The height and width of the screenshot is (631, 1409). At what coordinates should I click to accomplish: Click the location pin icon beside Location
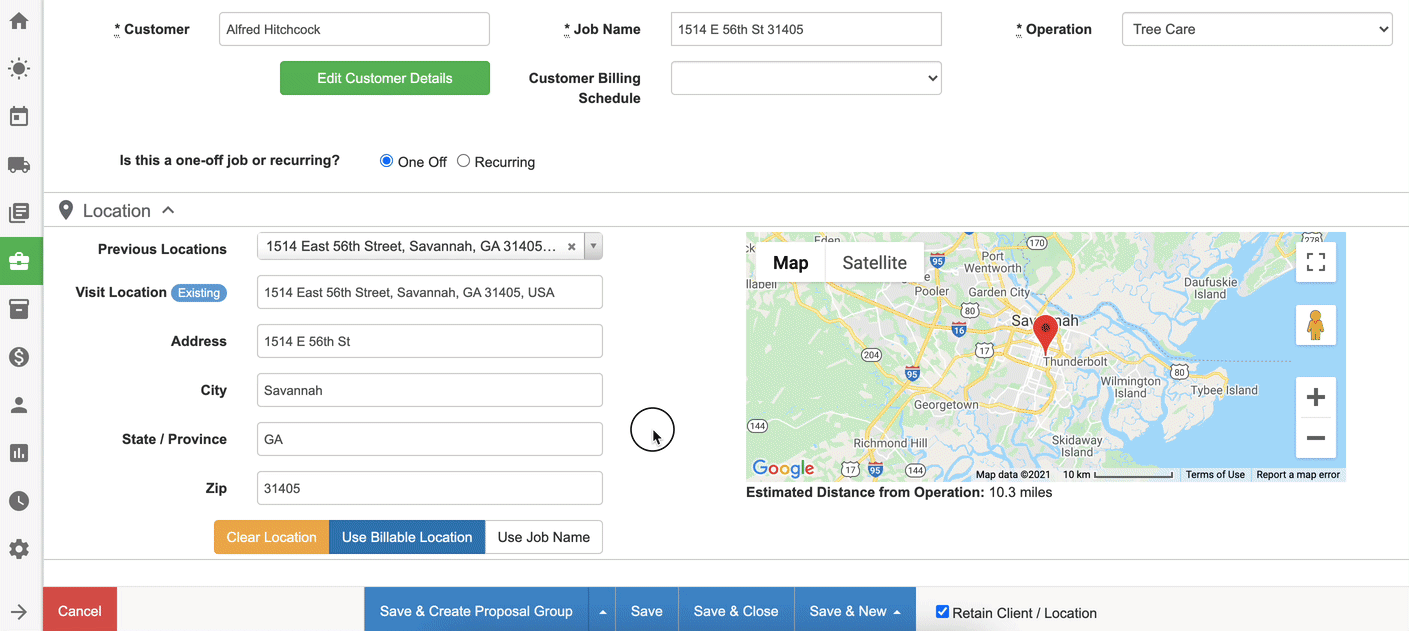click(66, 211)
